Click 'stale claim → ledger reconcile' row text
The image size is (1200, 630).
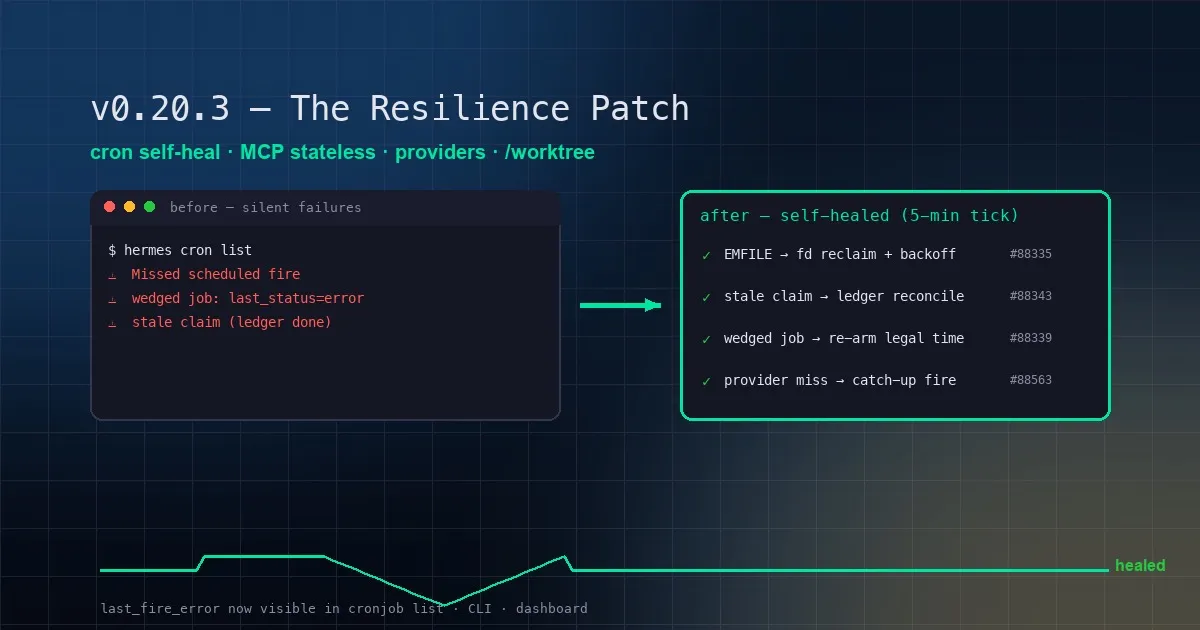[x=844, y=296]
